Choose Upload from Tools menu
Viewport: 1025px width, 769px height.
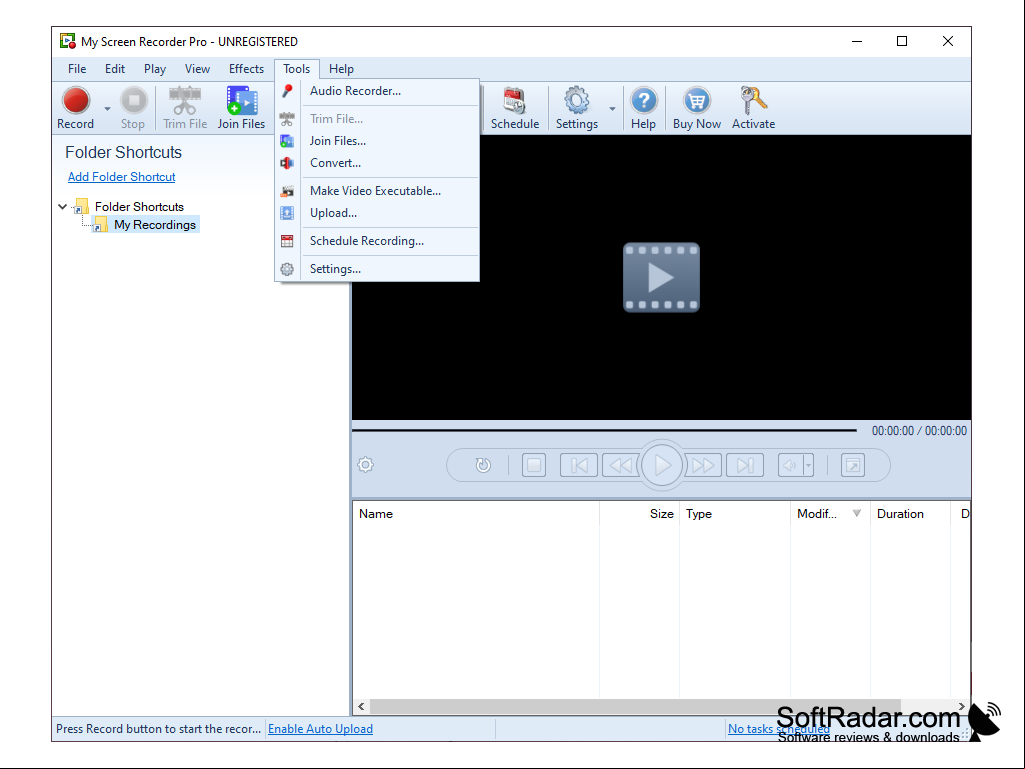click(378, 213)
